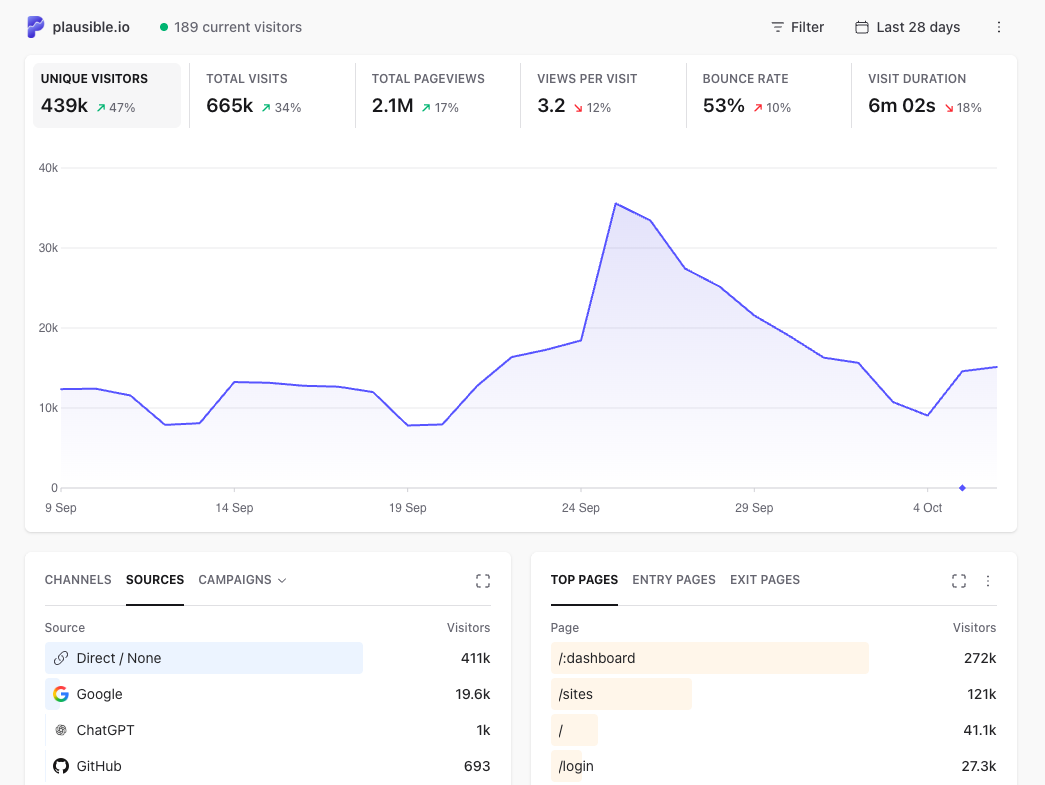Select the Views Per Visit metric card
The image size is (1045, 785).
pos(603,95)
